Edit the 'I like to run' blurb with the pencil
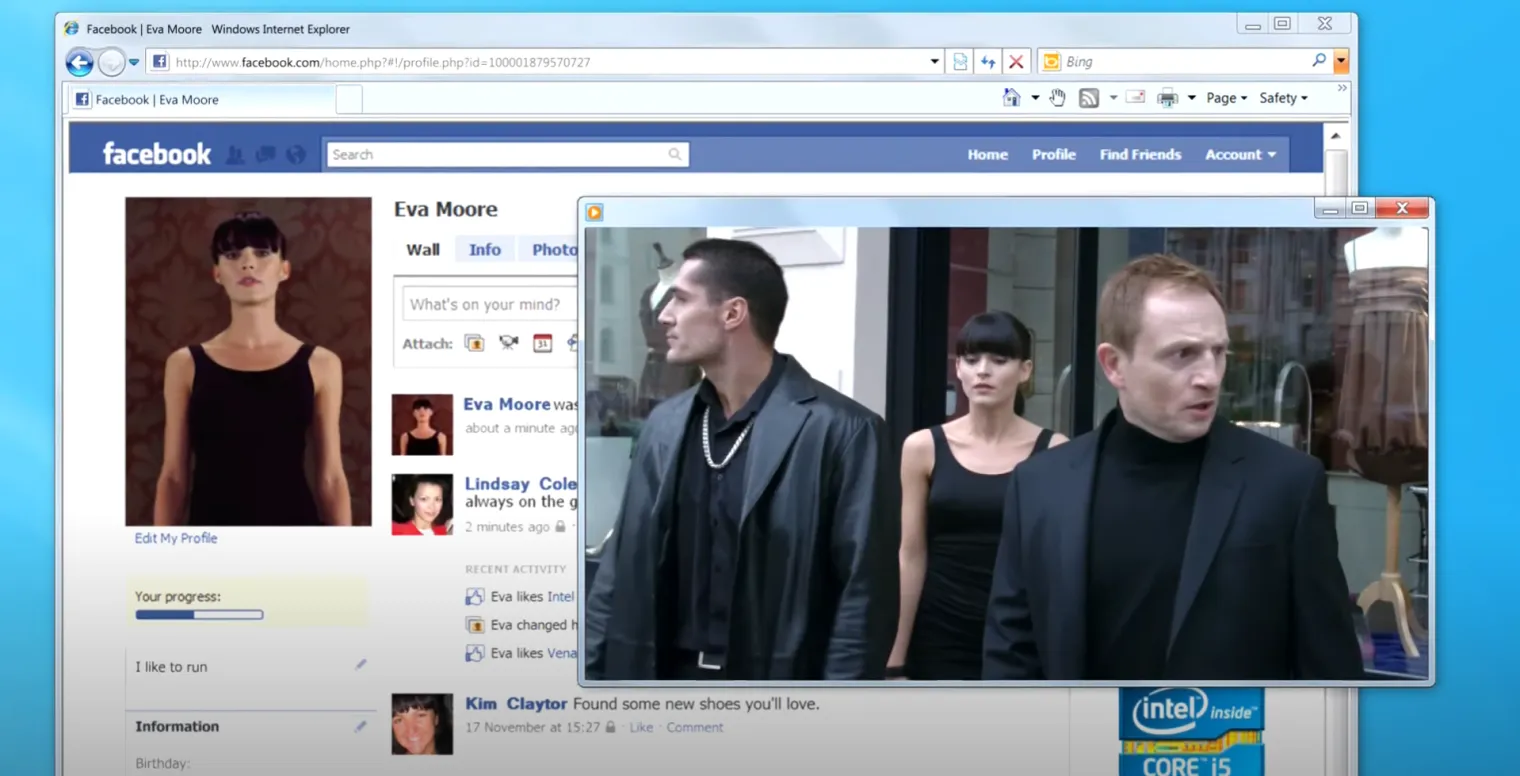The image size is (1520, 776). pyautogui.click(x=360, y=665)
